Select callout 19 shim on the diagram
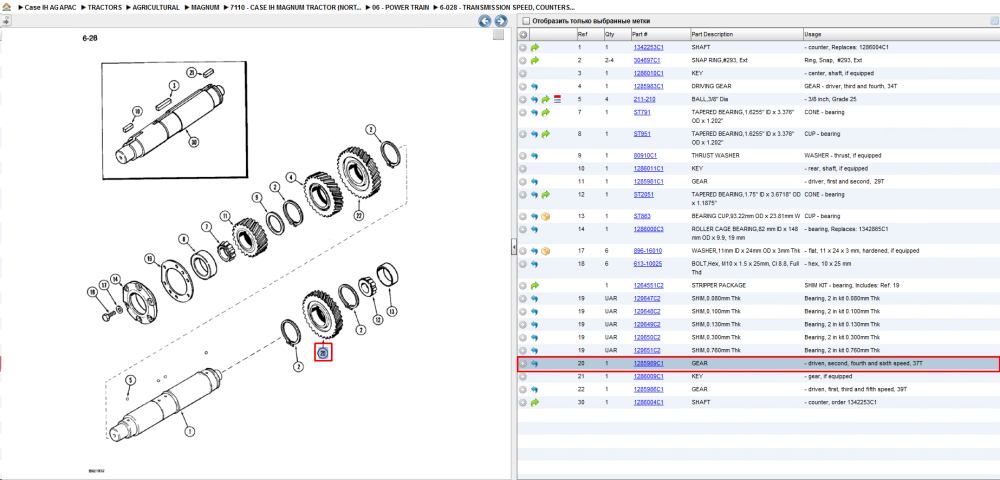The image size is (1000, 480). (x=149, y=259)
